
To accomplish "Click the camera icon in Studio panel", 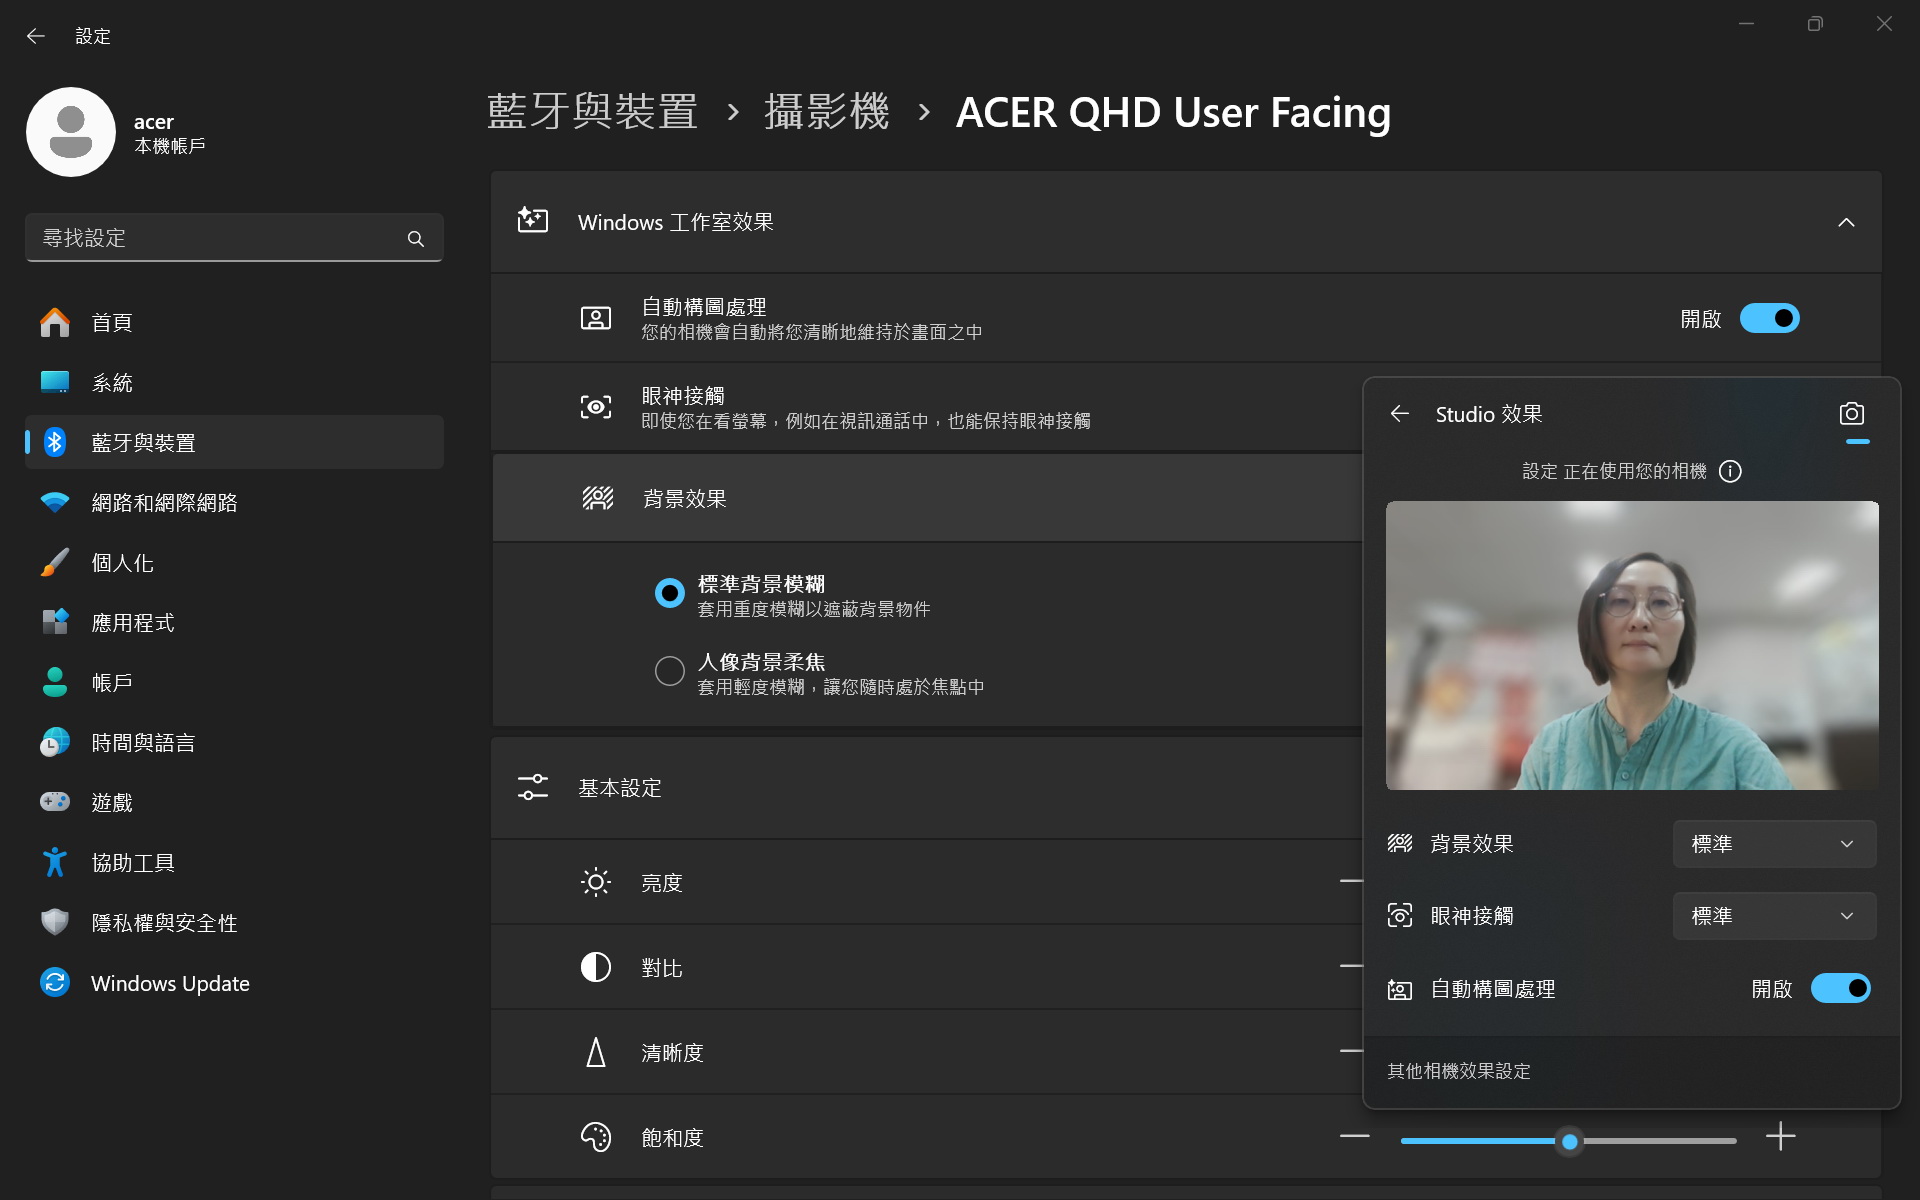I will tap(1852, 414).
